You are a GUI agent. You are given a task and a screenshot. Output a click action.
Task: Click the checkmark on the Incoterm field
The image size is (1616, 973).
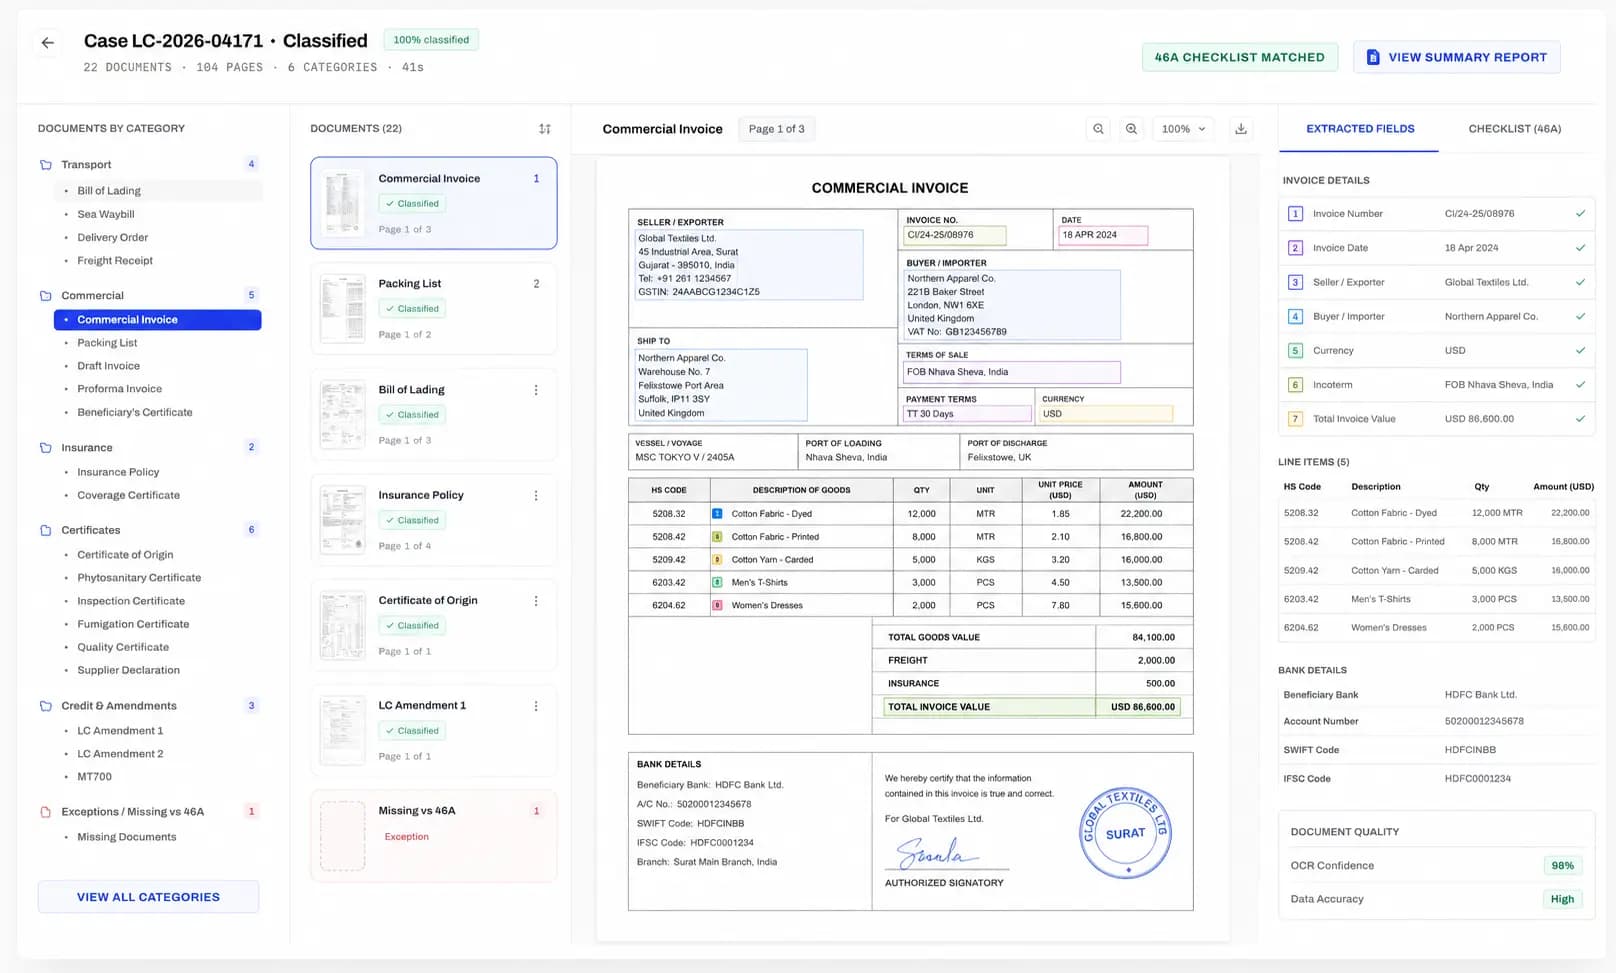click(1580, 385)
